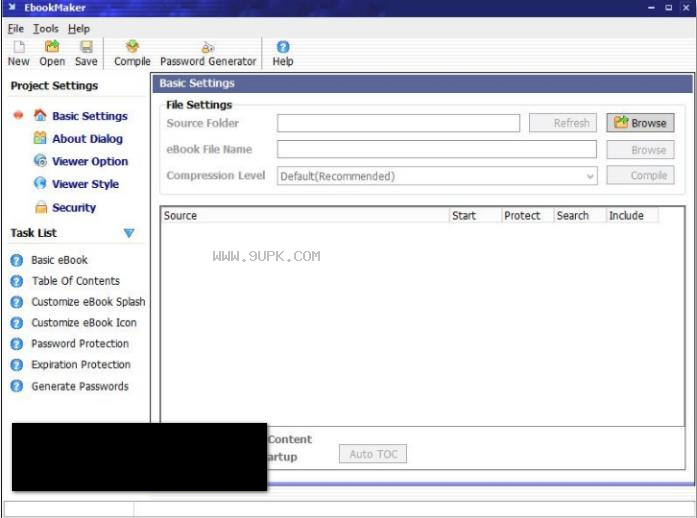Open Help from the toolbar
Screen dimensions: 697x518
click(283, 47)
